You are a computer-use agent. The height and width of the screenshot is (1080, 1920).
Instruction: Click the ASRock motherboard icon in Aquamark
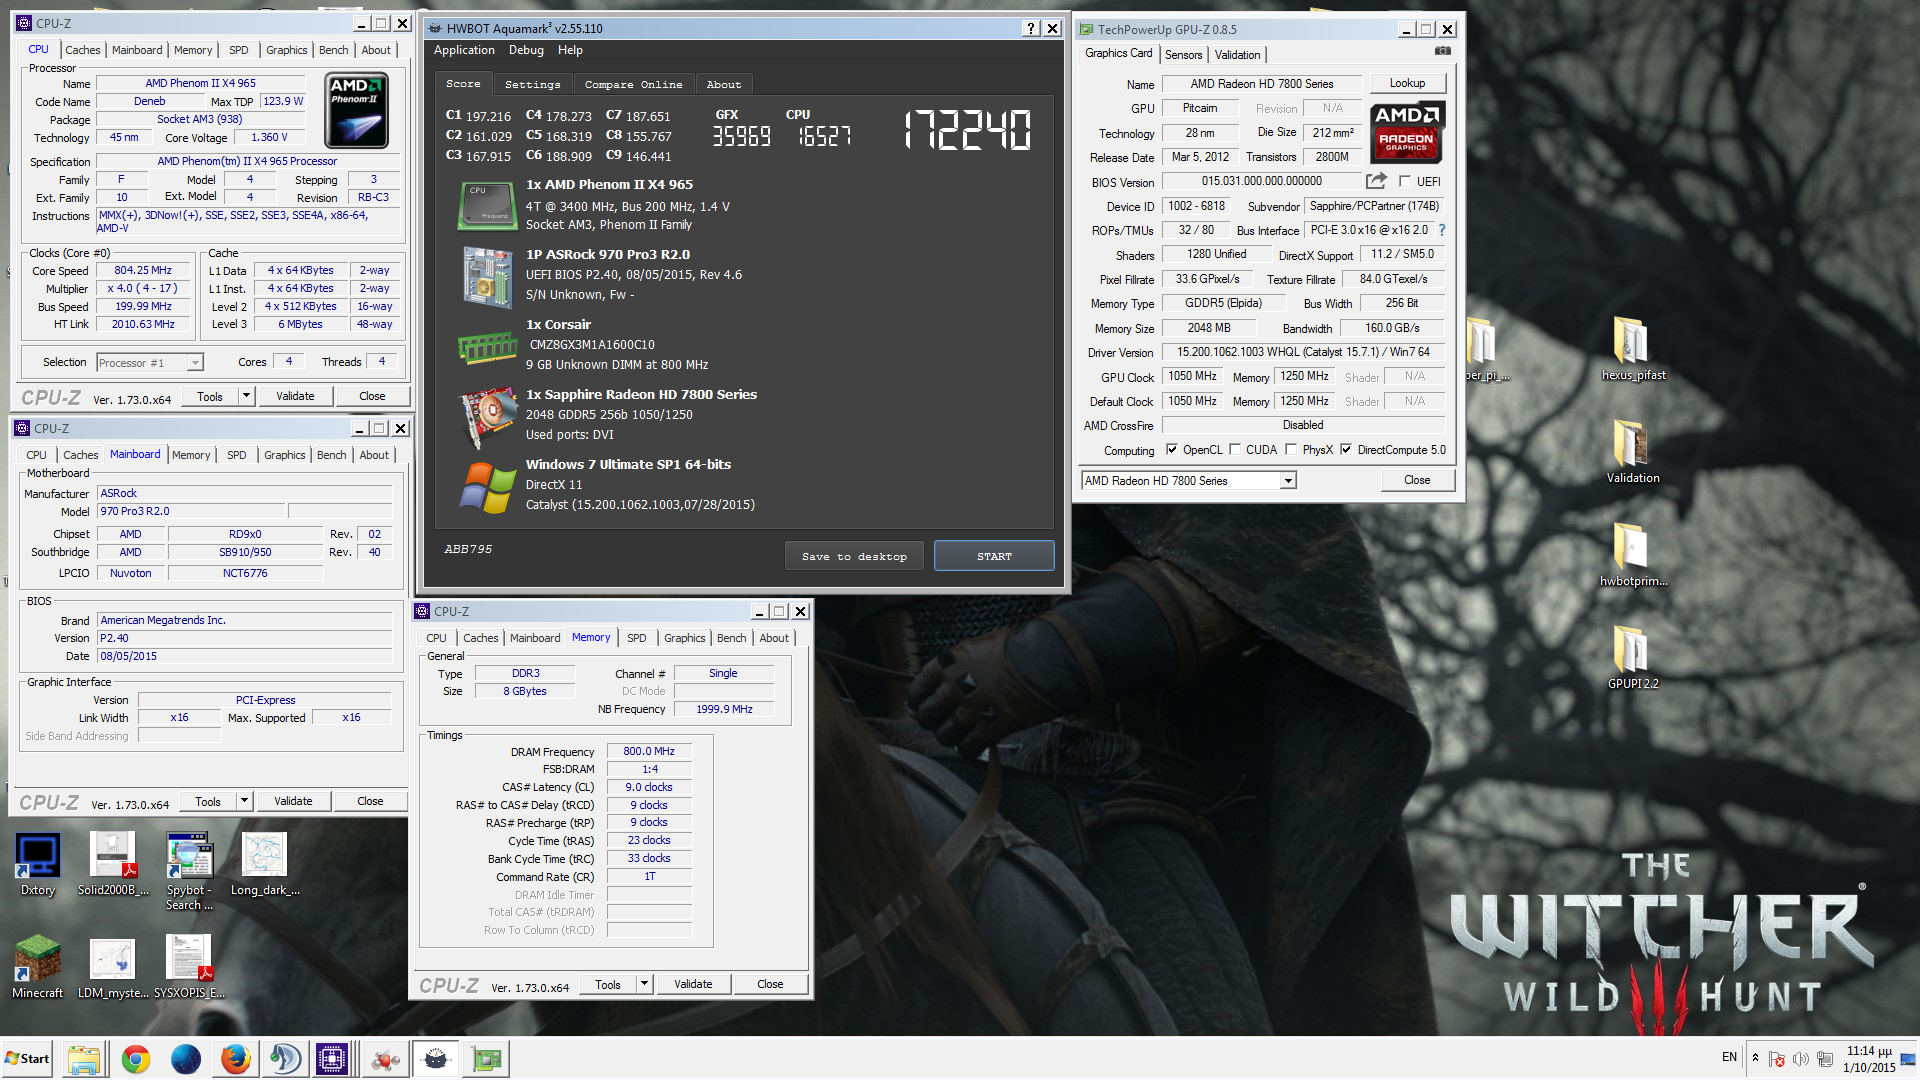[x=487, y=277]
